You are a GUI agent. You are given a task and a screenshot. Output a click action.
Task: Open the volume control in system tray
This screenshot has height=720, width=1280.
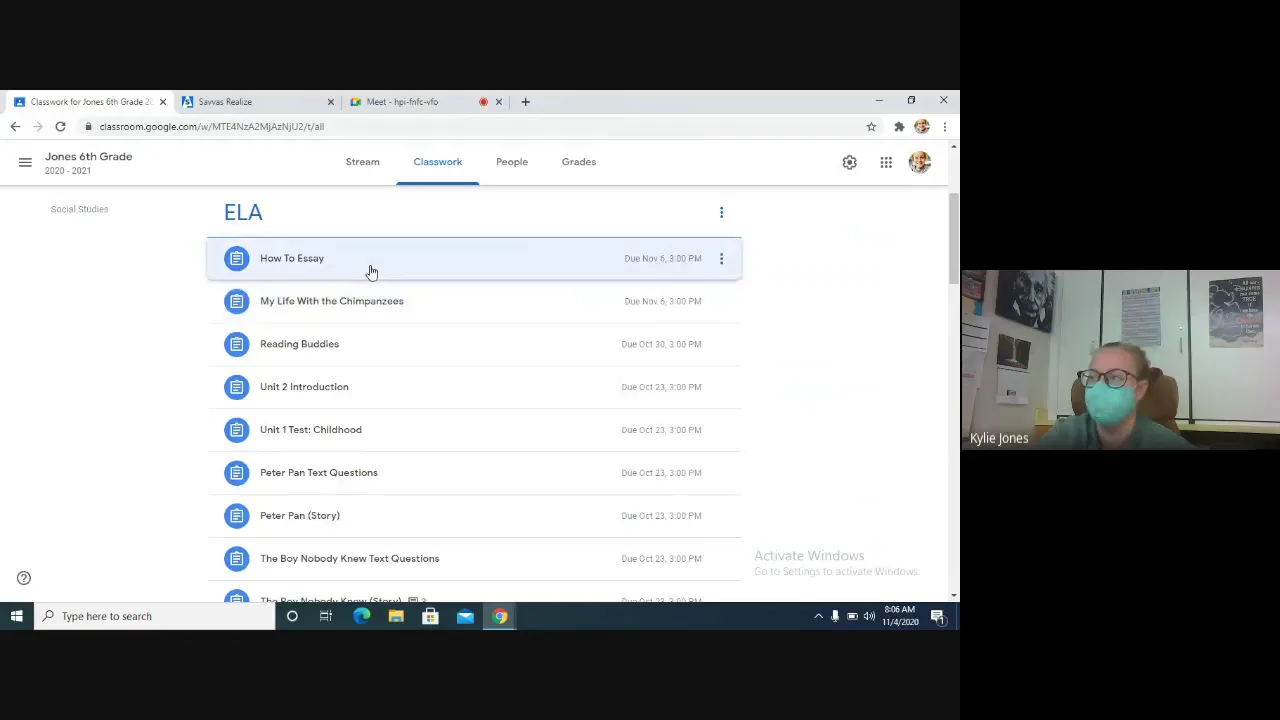pos(869,616)
